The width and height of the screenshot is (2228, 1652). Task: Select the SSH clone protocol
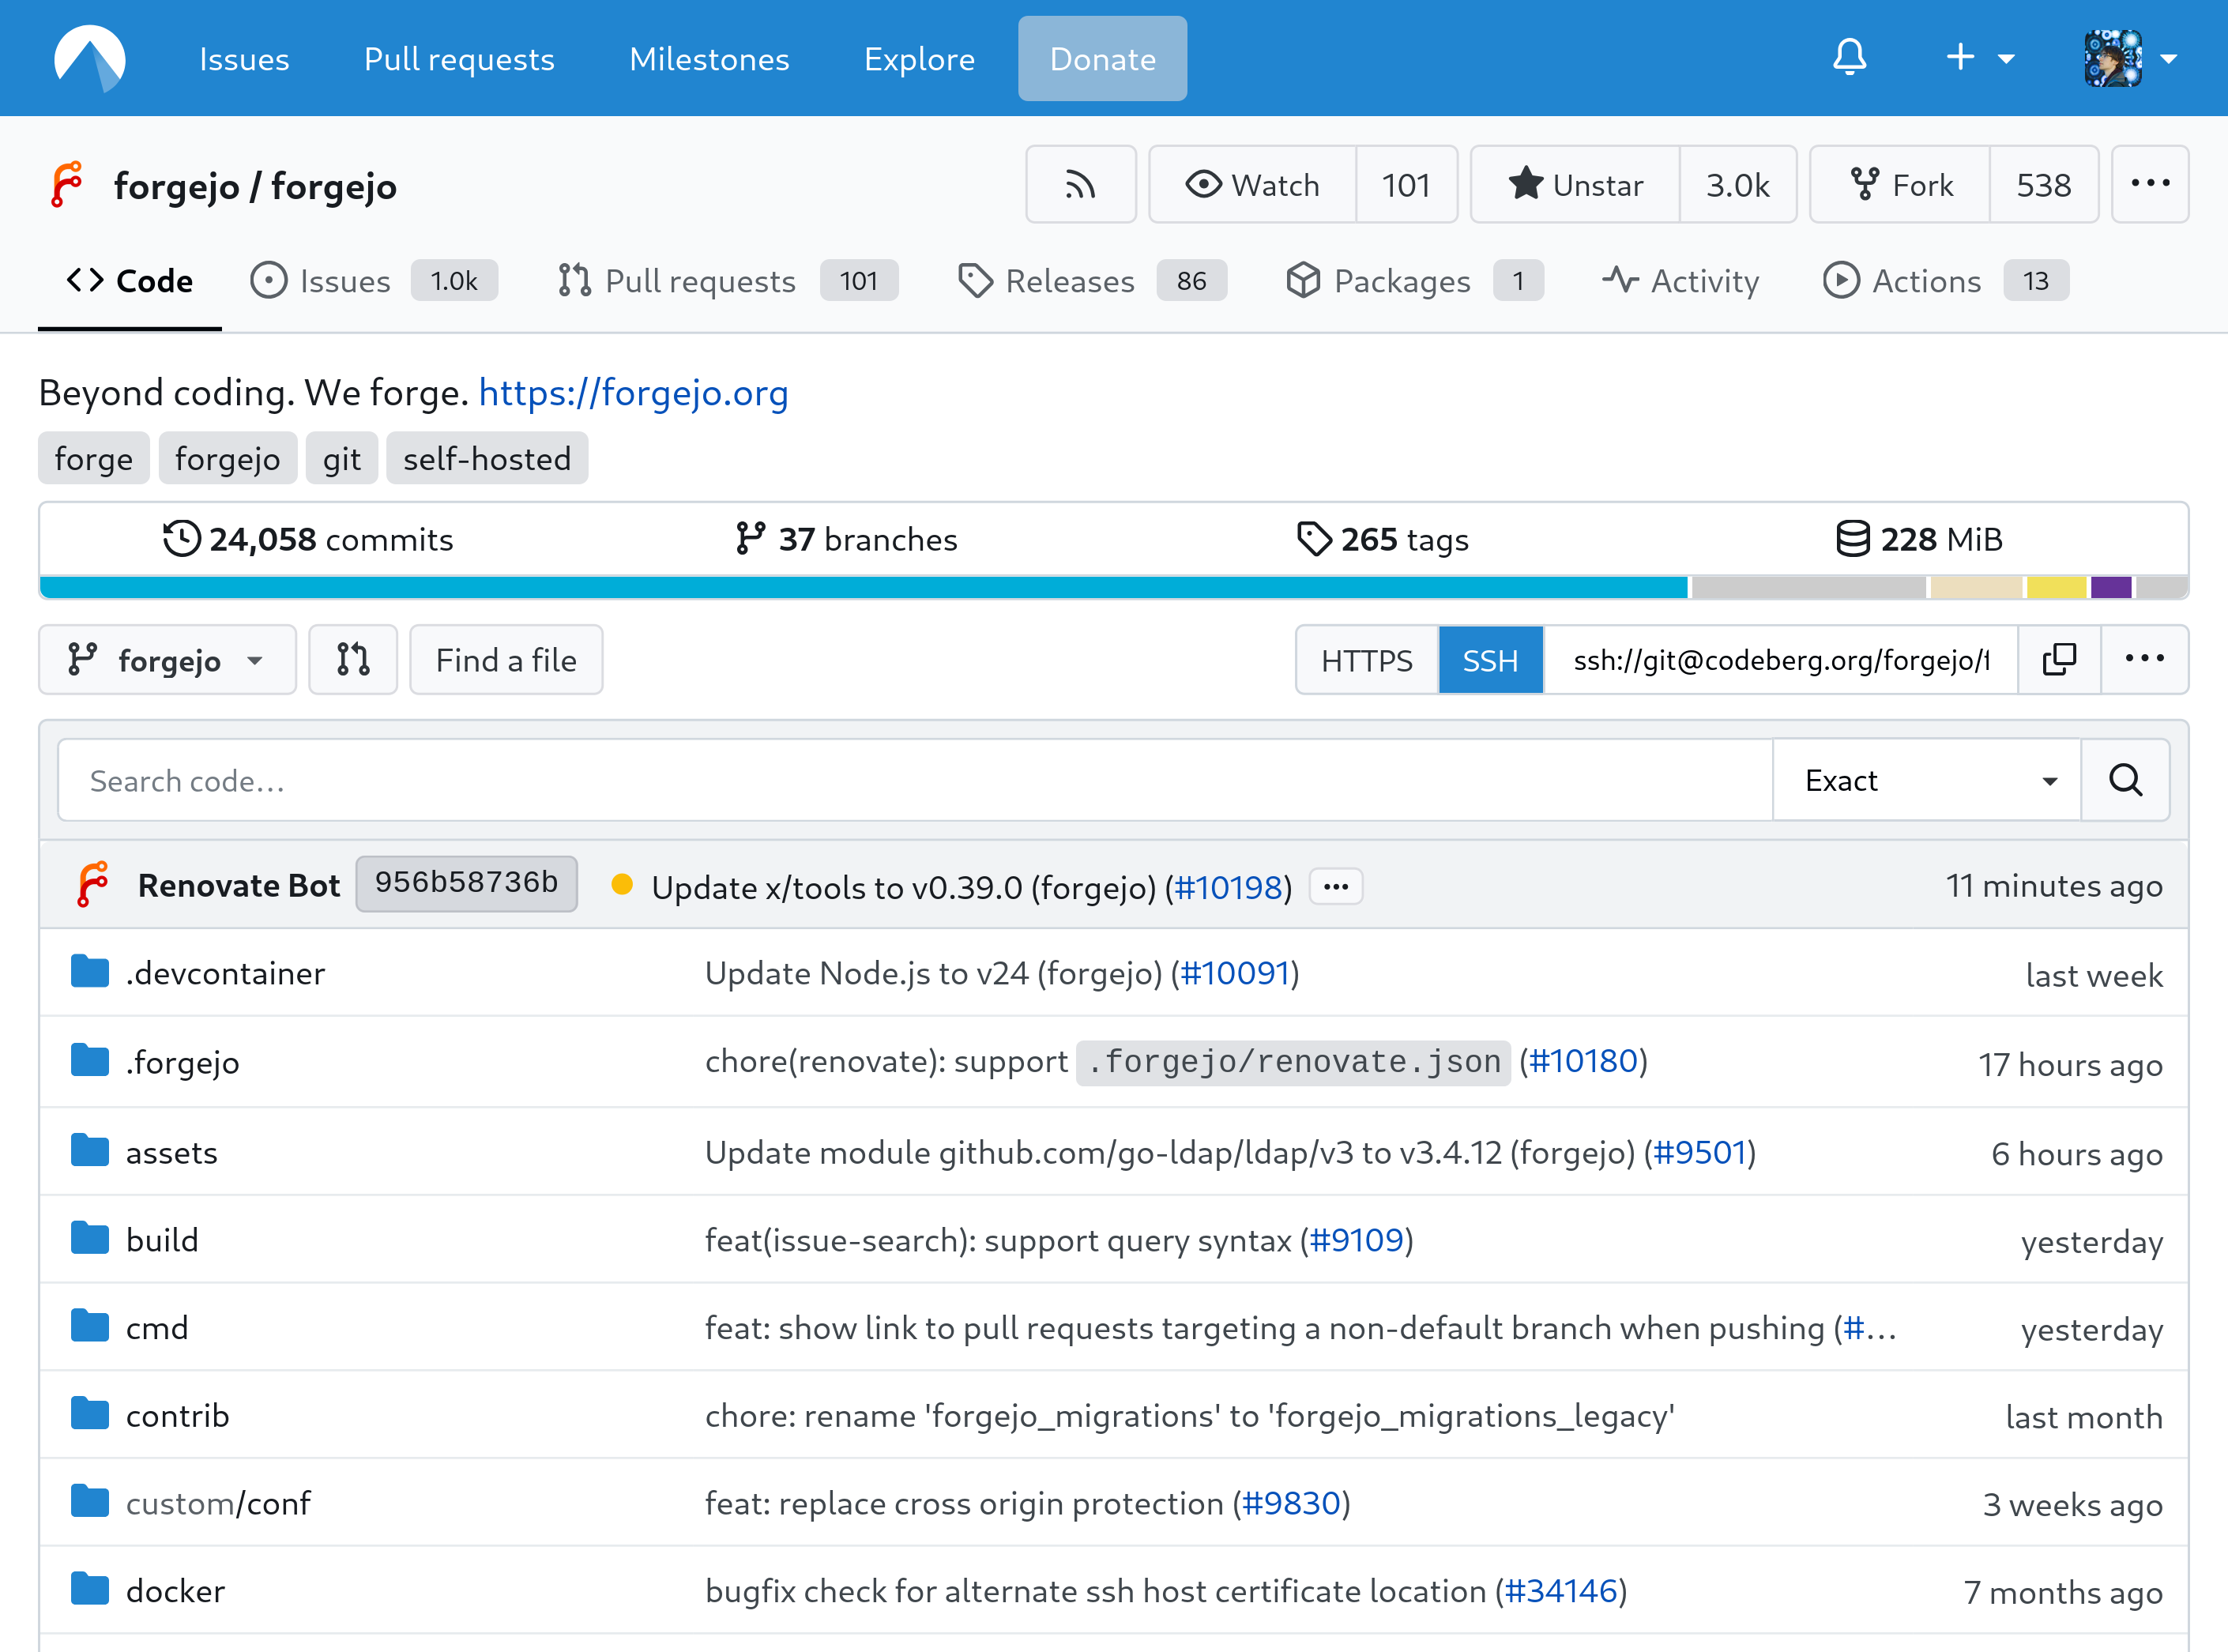[1490, 660]
